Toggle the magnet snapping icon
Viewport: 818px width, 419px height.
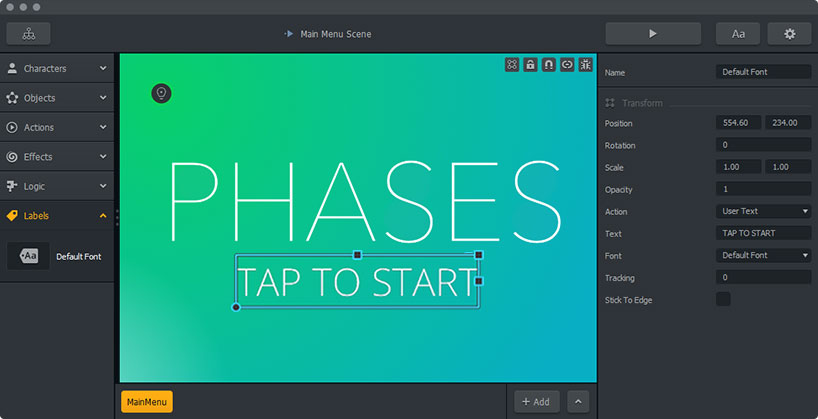[549, 65]
